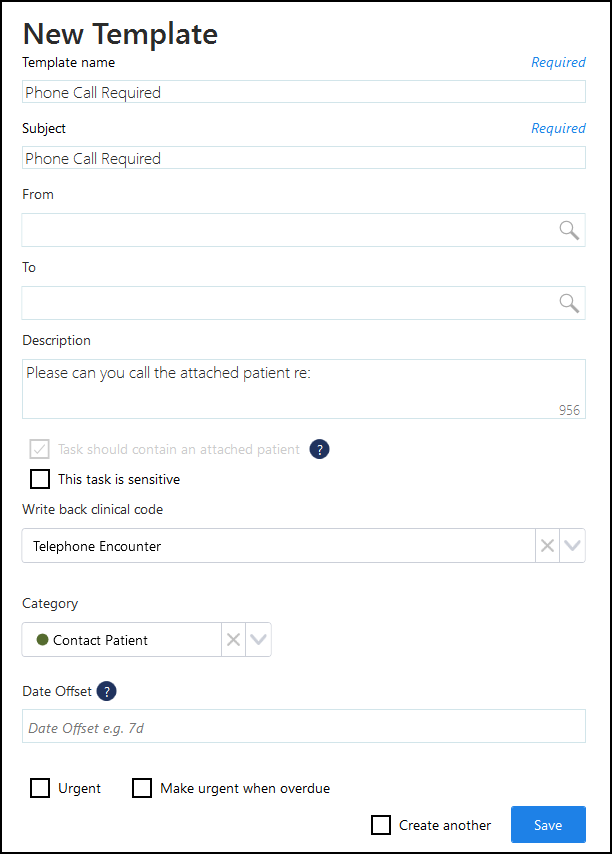The width and height of the screenshot is (612, 854).
Task: Click the green Contact Patient color dot
Action: coord(42,639)
